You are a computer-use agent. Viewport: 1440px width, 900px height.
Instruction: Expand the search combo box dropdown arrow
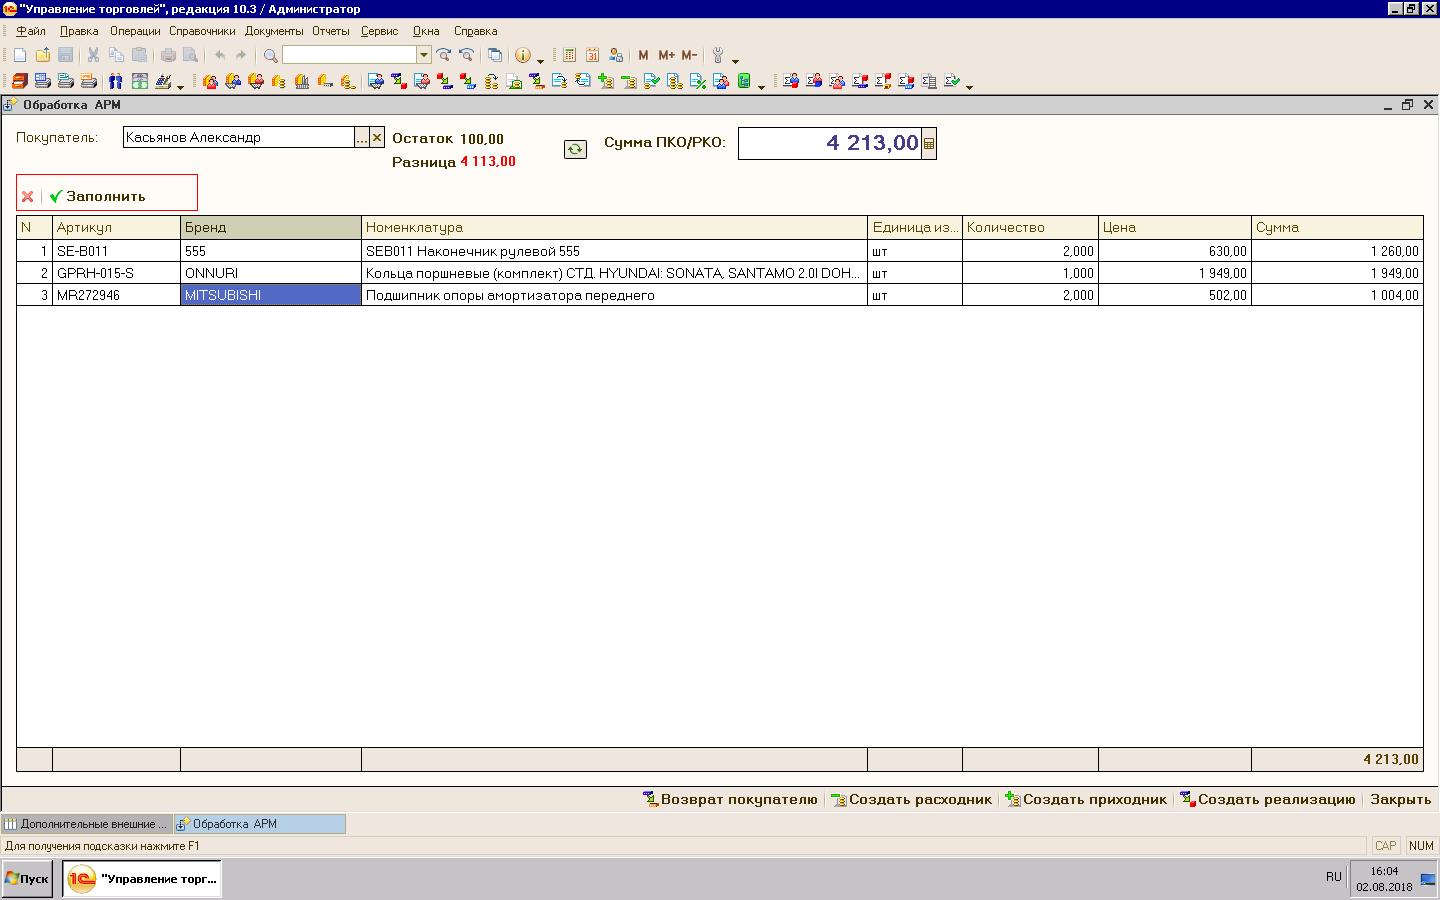click(x=424, y=56)
